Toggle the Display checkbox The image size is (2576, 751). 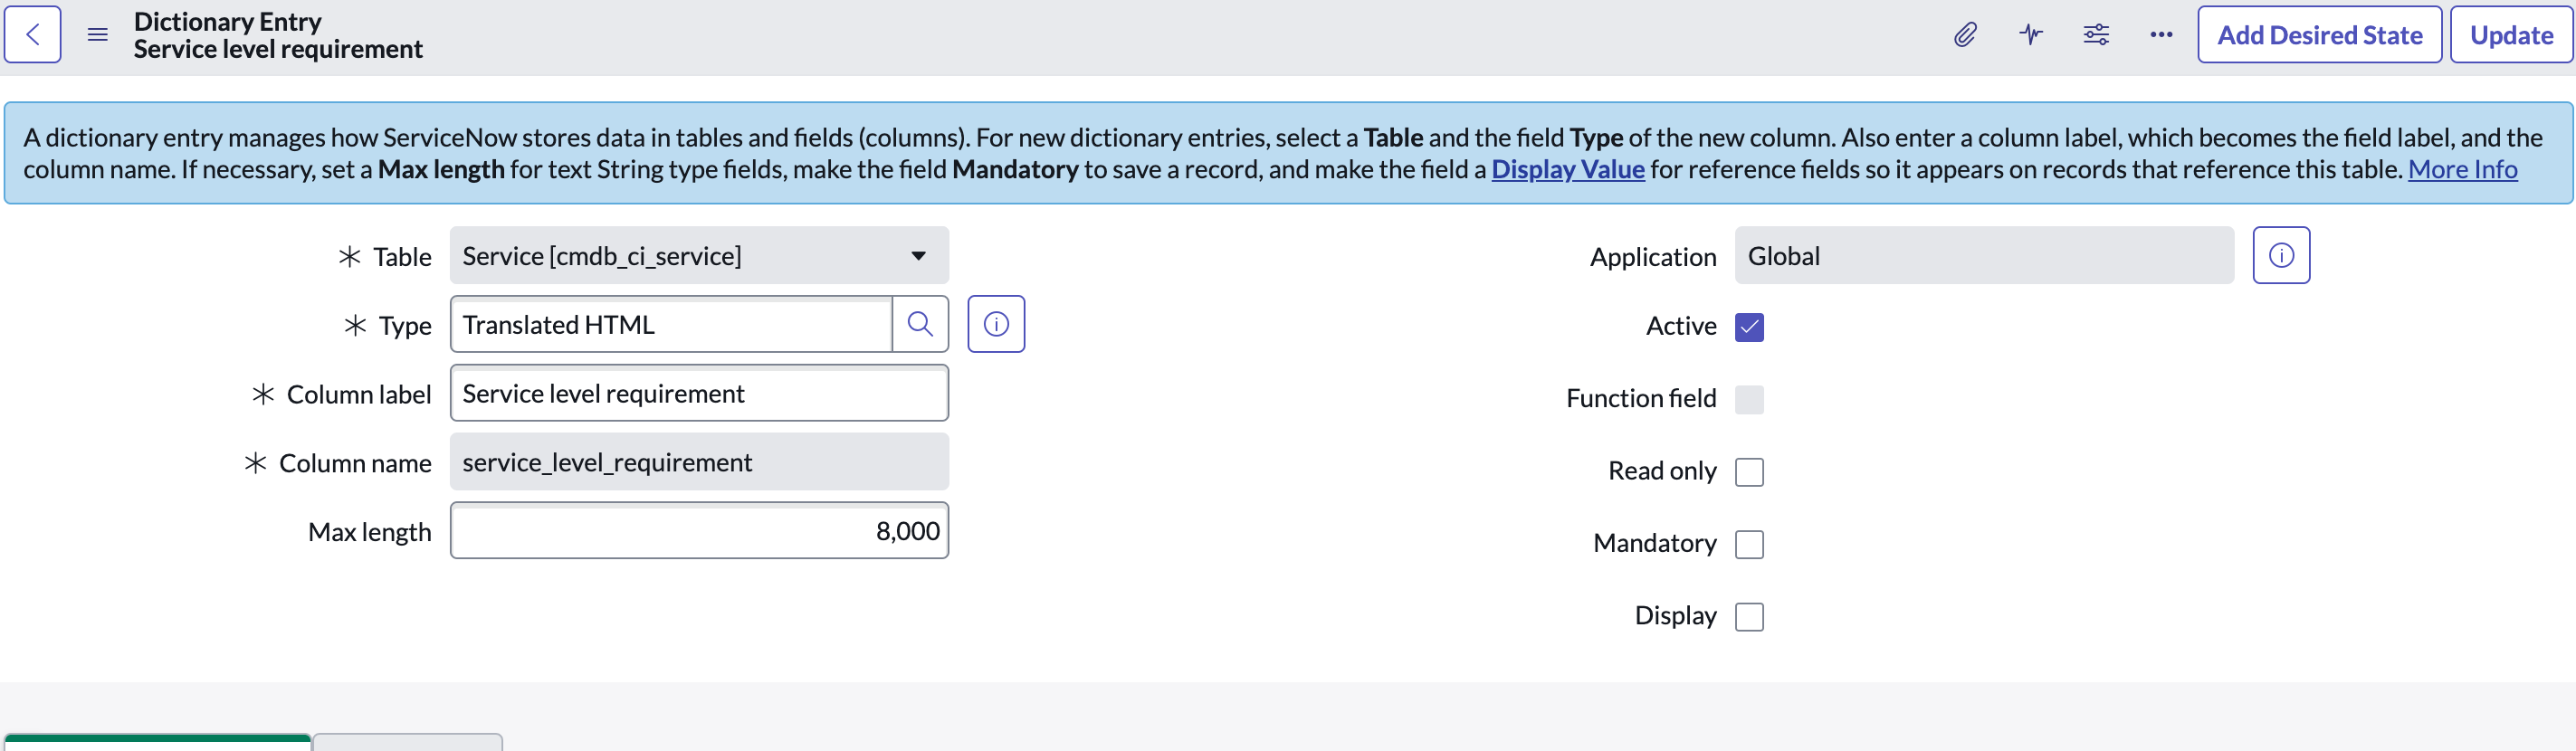pyautogui.click(x=1749, y=616)
